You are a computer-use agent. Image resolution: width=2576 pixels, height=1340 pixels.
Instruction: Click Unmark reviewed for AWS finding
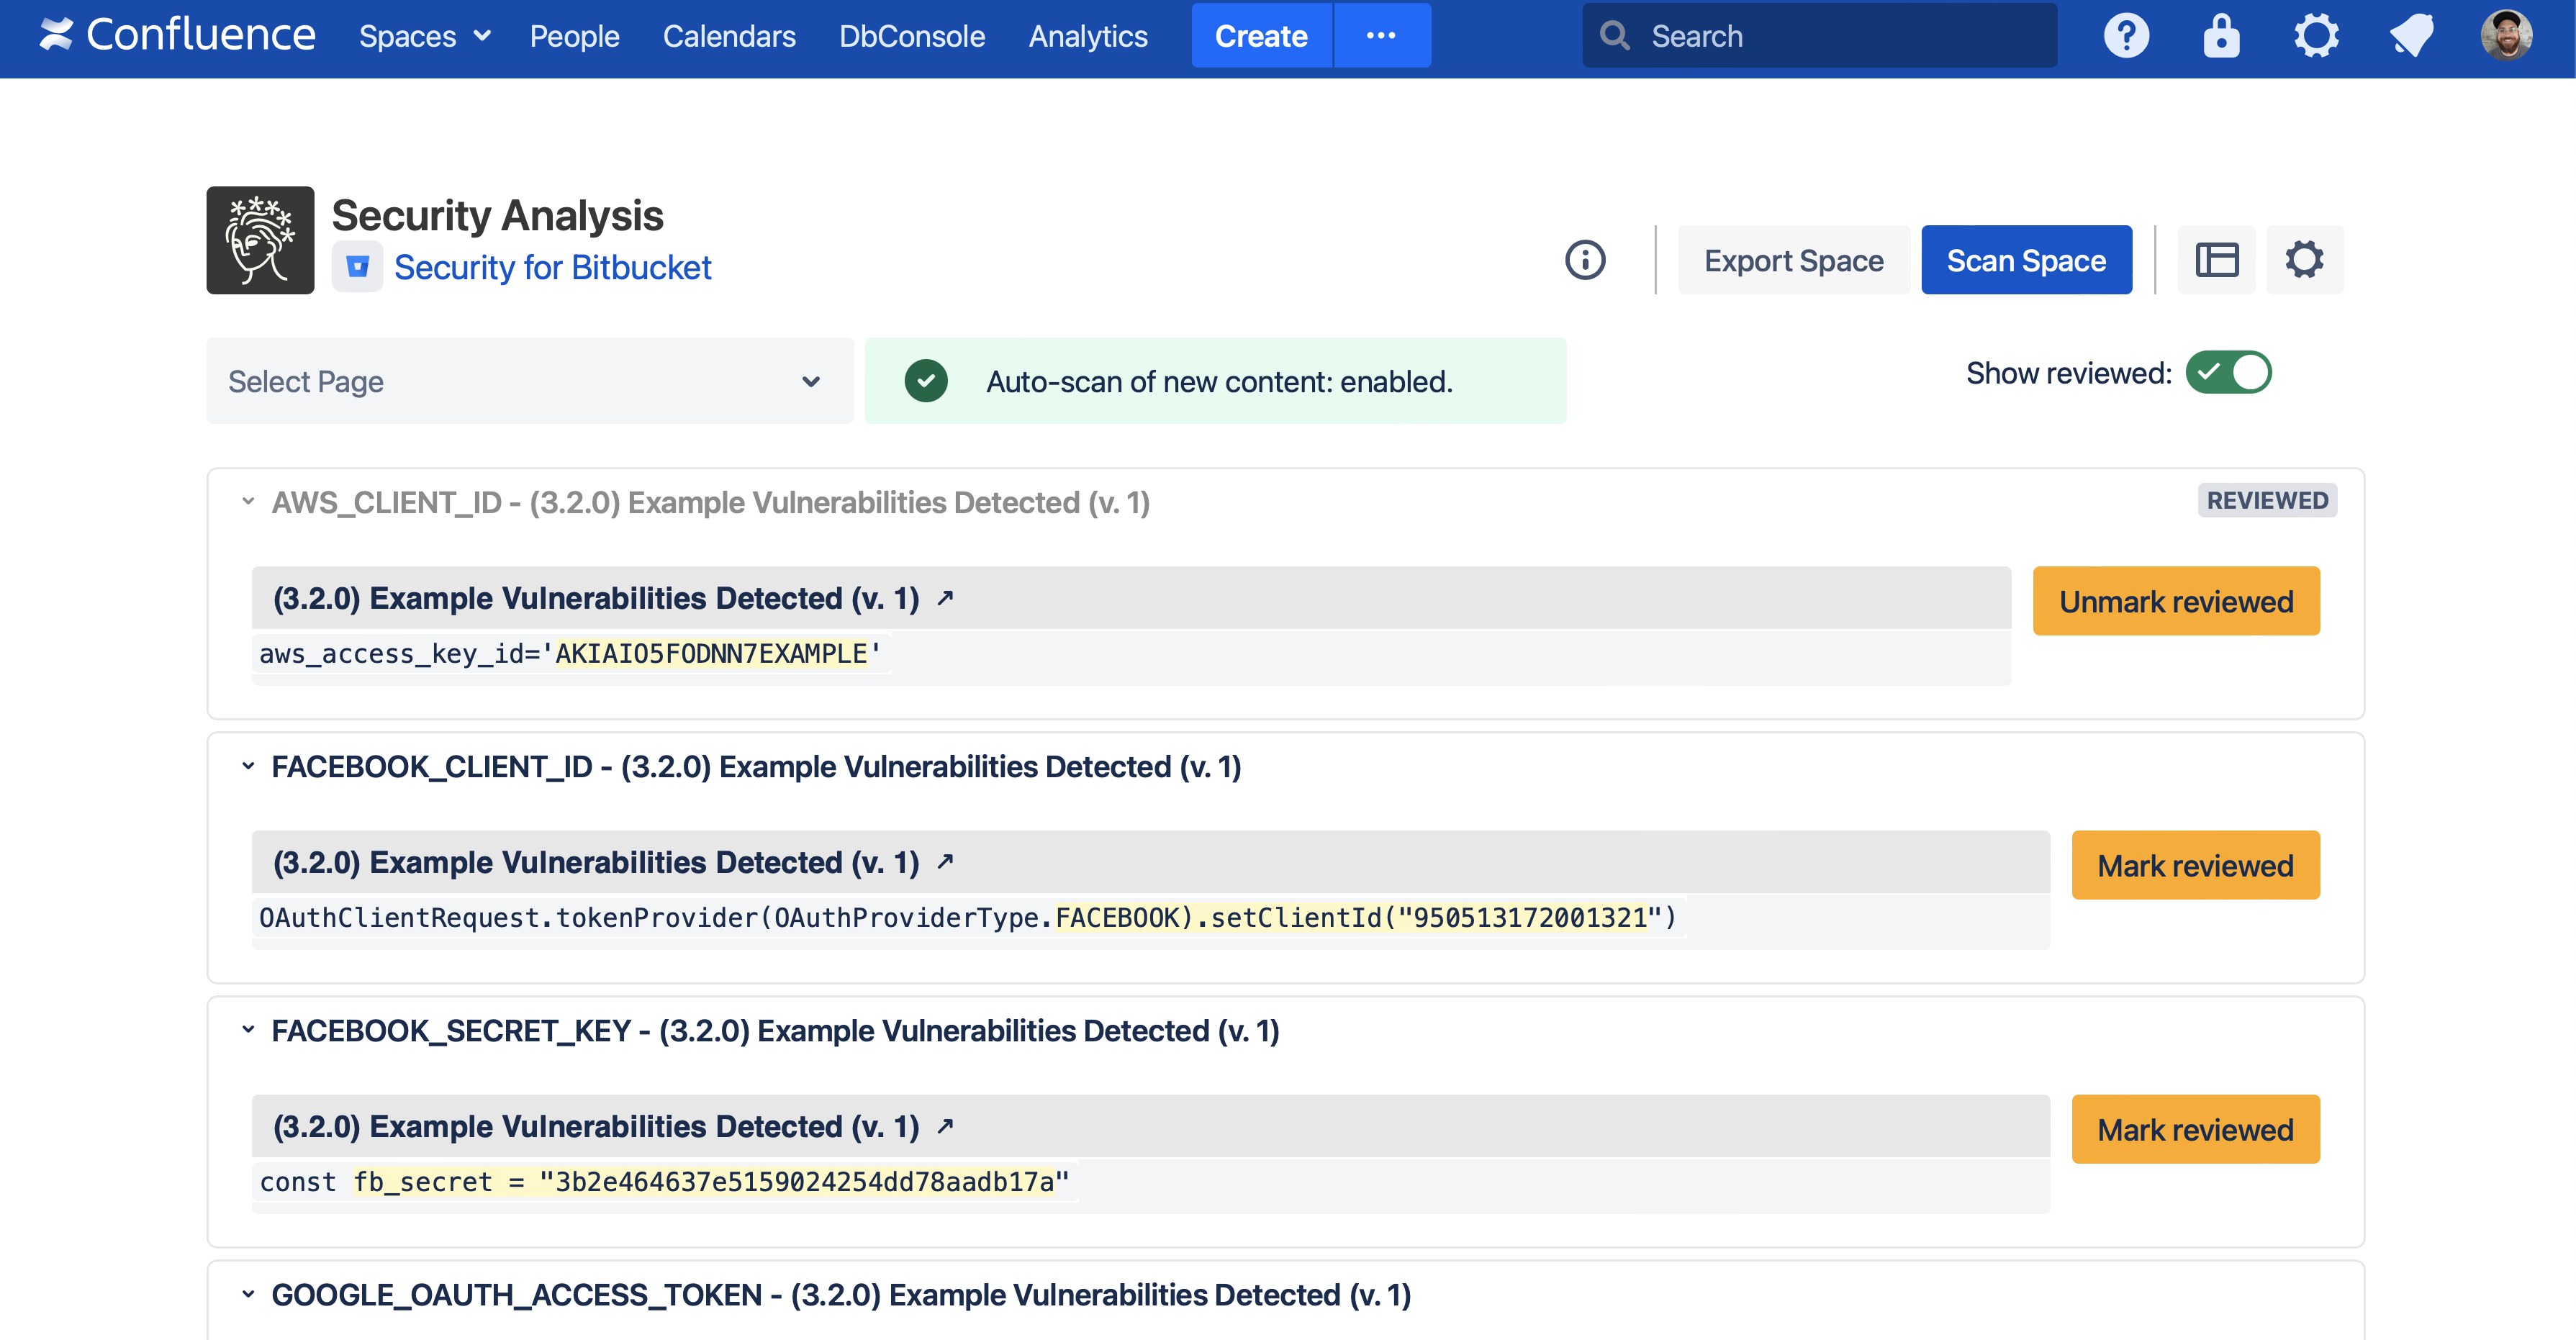[2175, 601]
